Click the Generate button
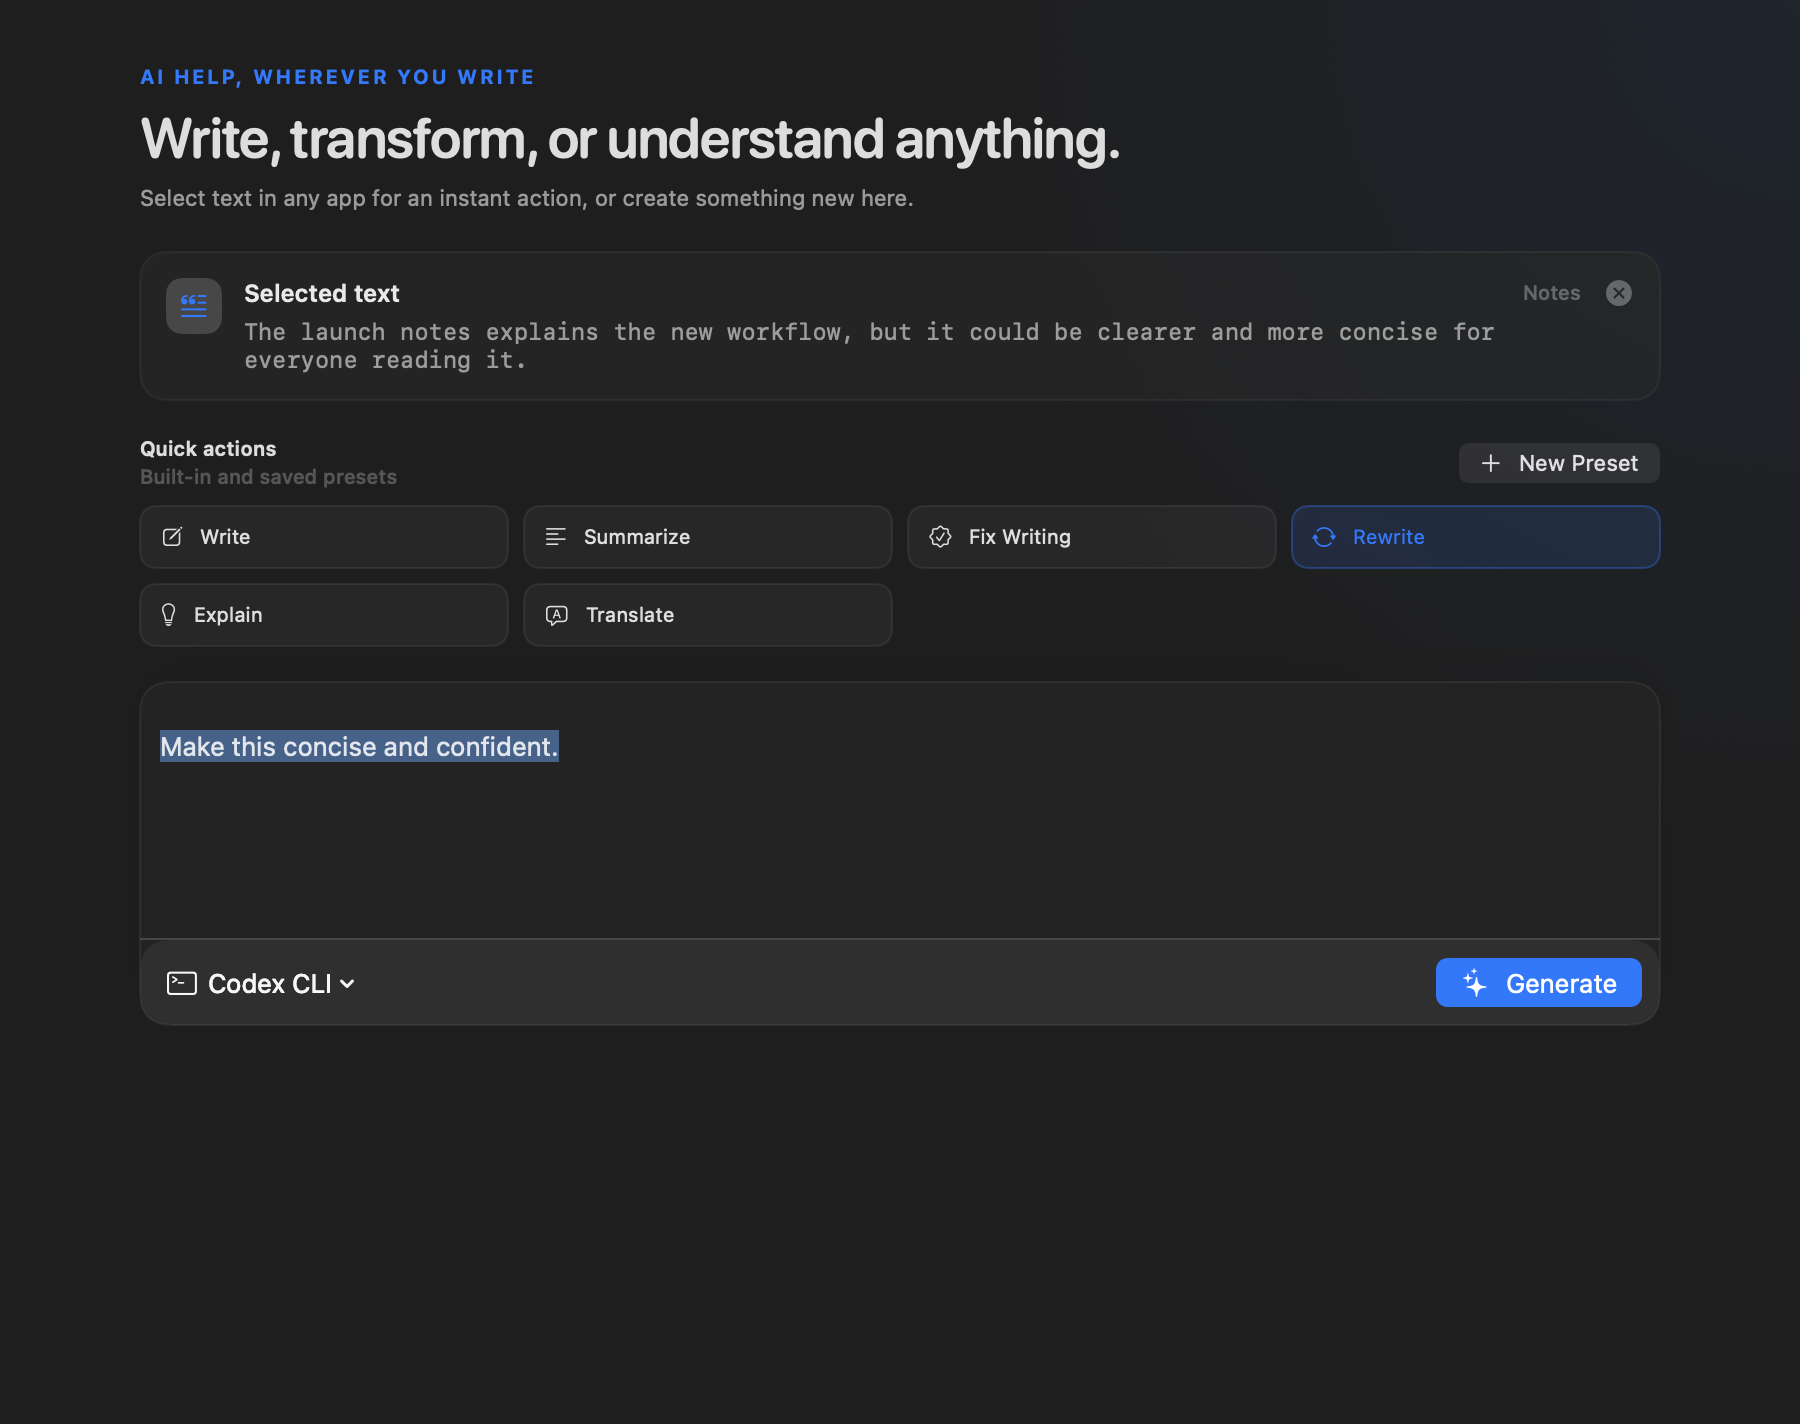Screen dimensions: 1800x1424 click(1538, 983)
